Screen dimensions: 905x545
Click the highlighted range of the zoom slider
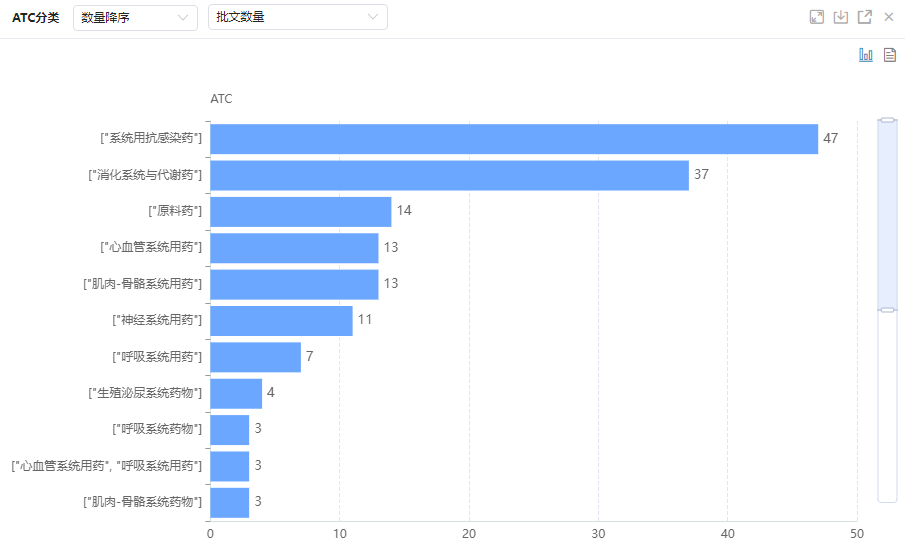(887, 215)
